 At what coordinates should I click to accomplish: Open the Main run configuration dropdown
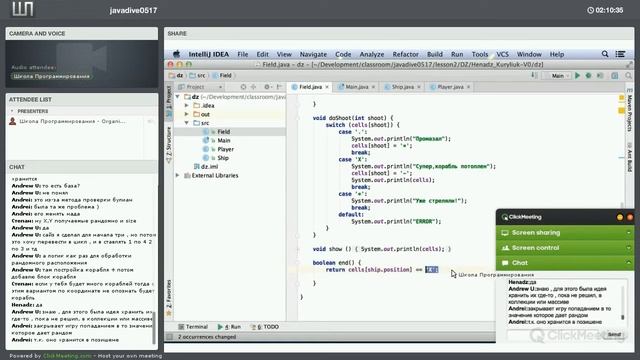click(x=557, y=76)
